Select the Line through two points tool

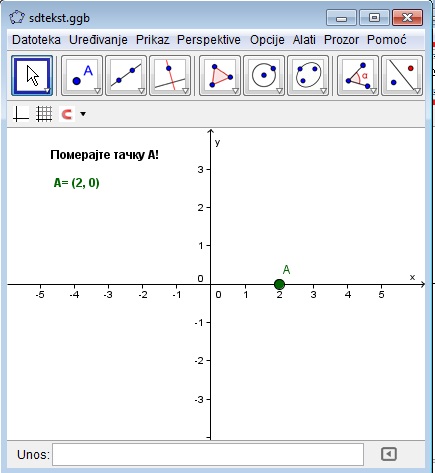126,76
